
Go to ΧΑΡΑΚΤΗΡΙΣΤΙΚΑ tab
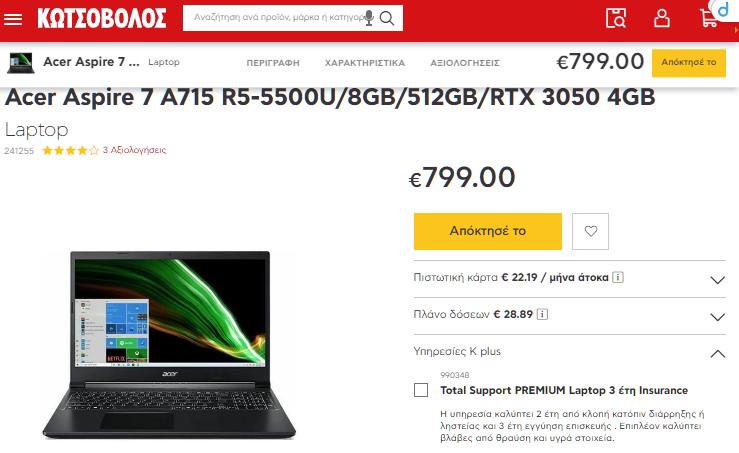tap(365, 63)
